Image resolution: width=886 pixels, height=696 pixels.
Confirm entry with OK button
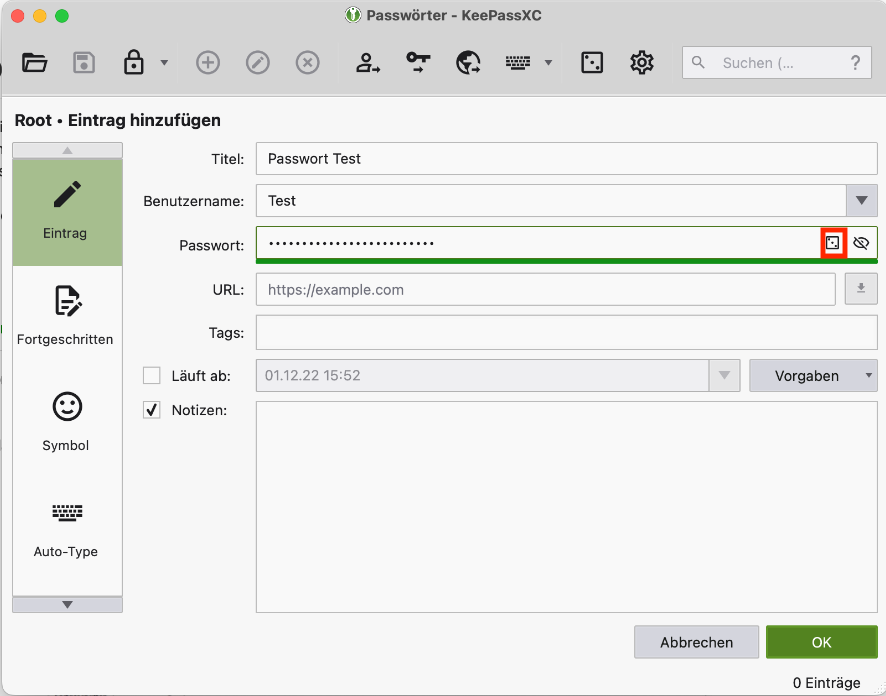[x=821, y=642]
